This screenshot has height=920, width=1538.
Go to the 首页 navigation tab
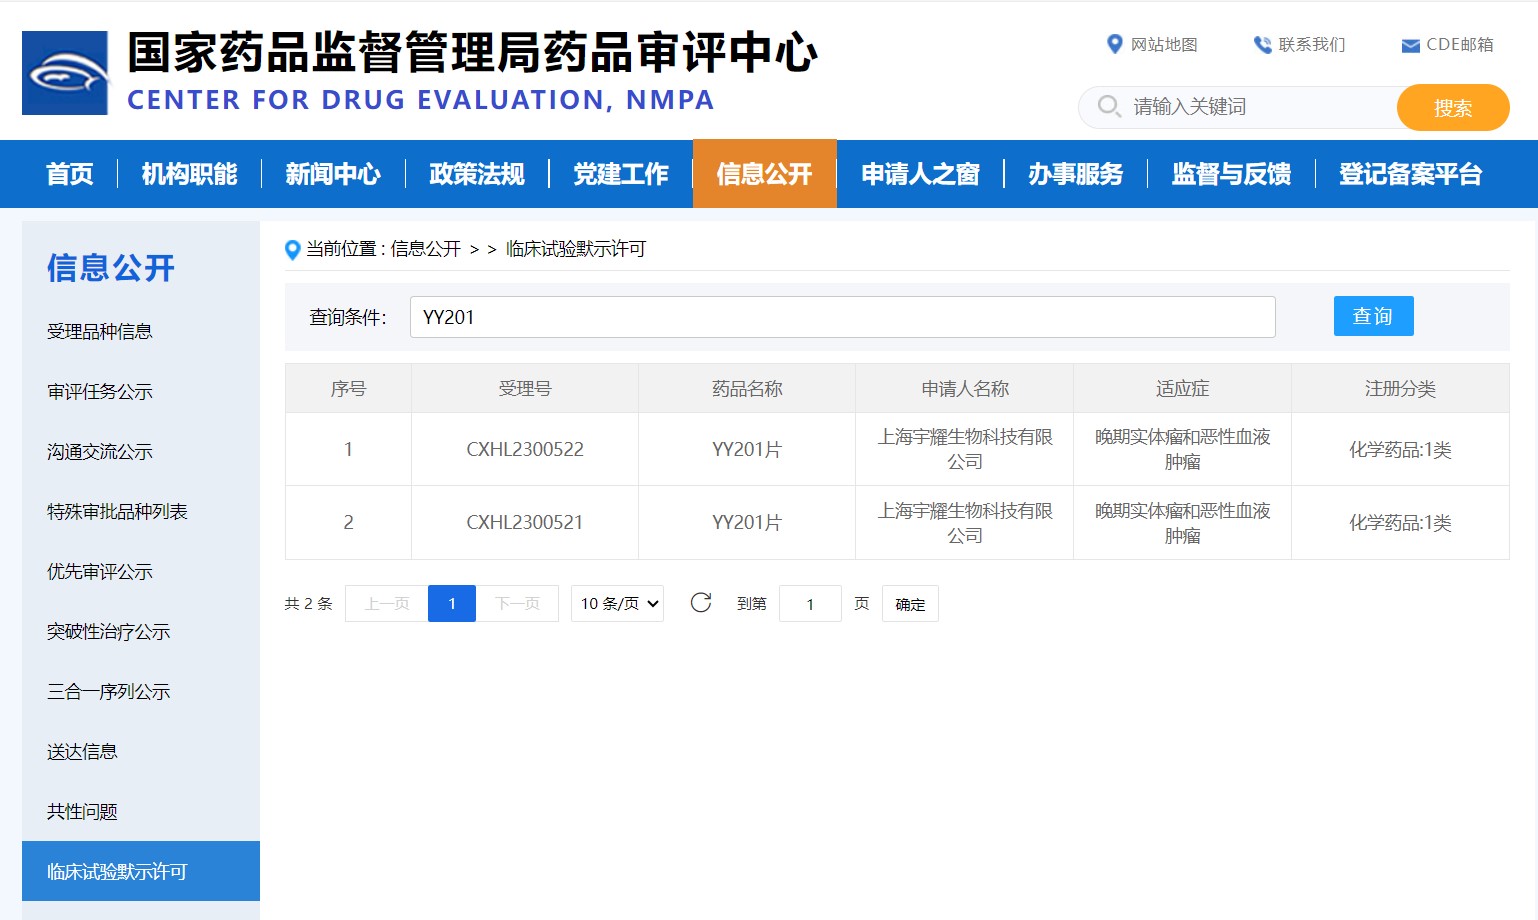click(x=70, y=174)
